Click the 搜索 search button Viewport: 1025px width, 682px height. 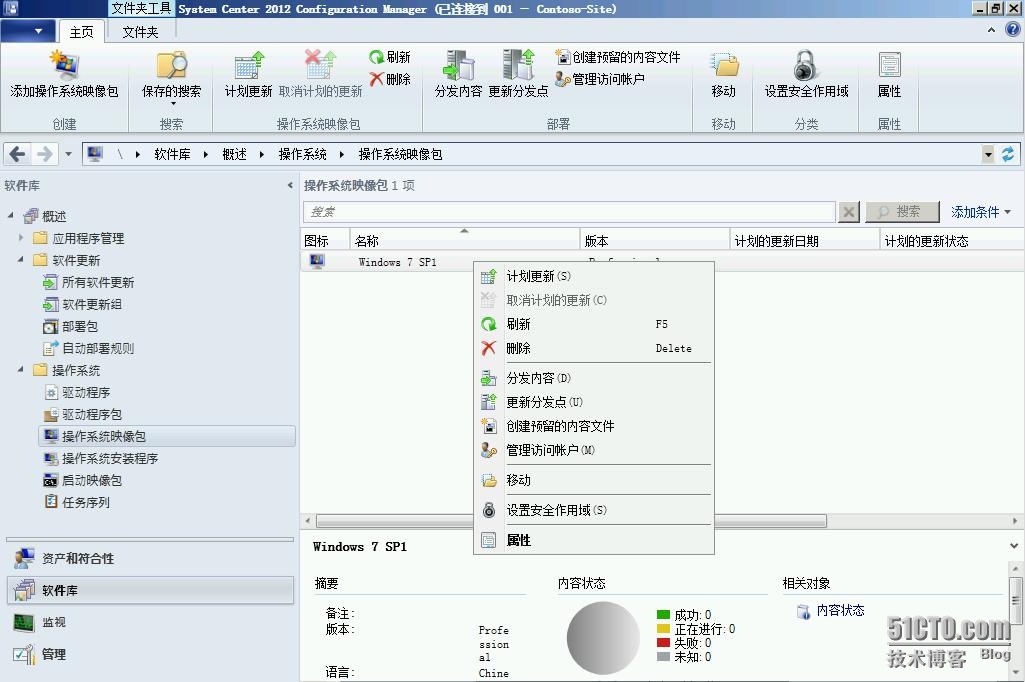click(902, 212)
